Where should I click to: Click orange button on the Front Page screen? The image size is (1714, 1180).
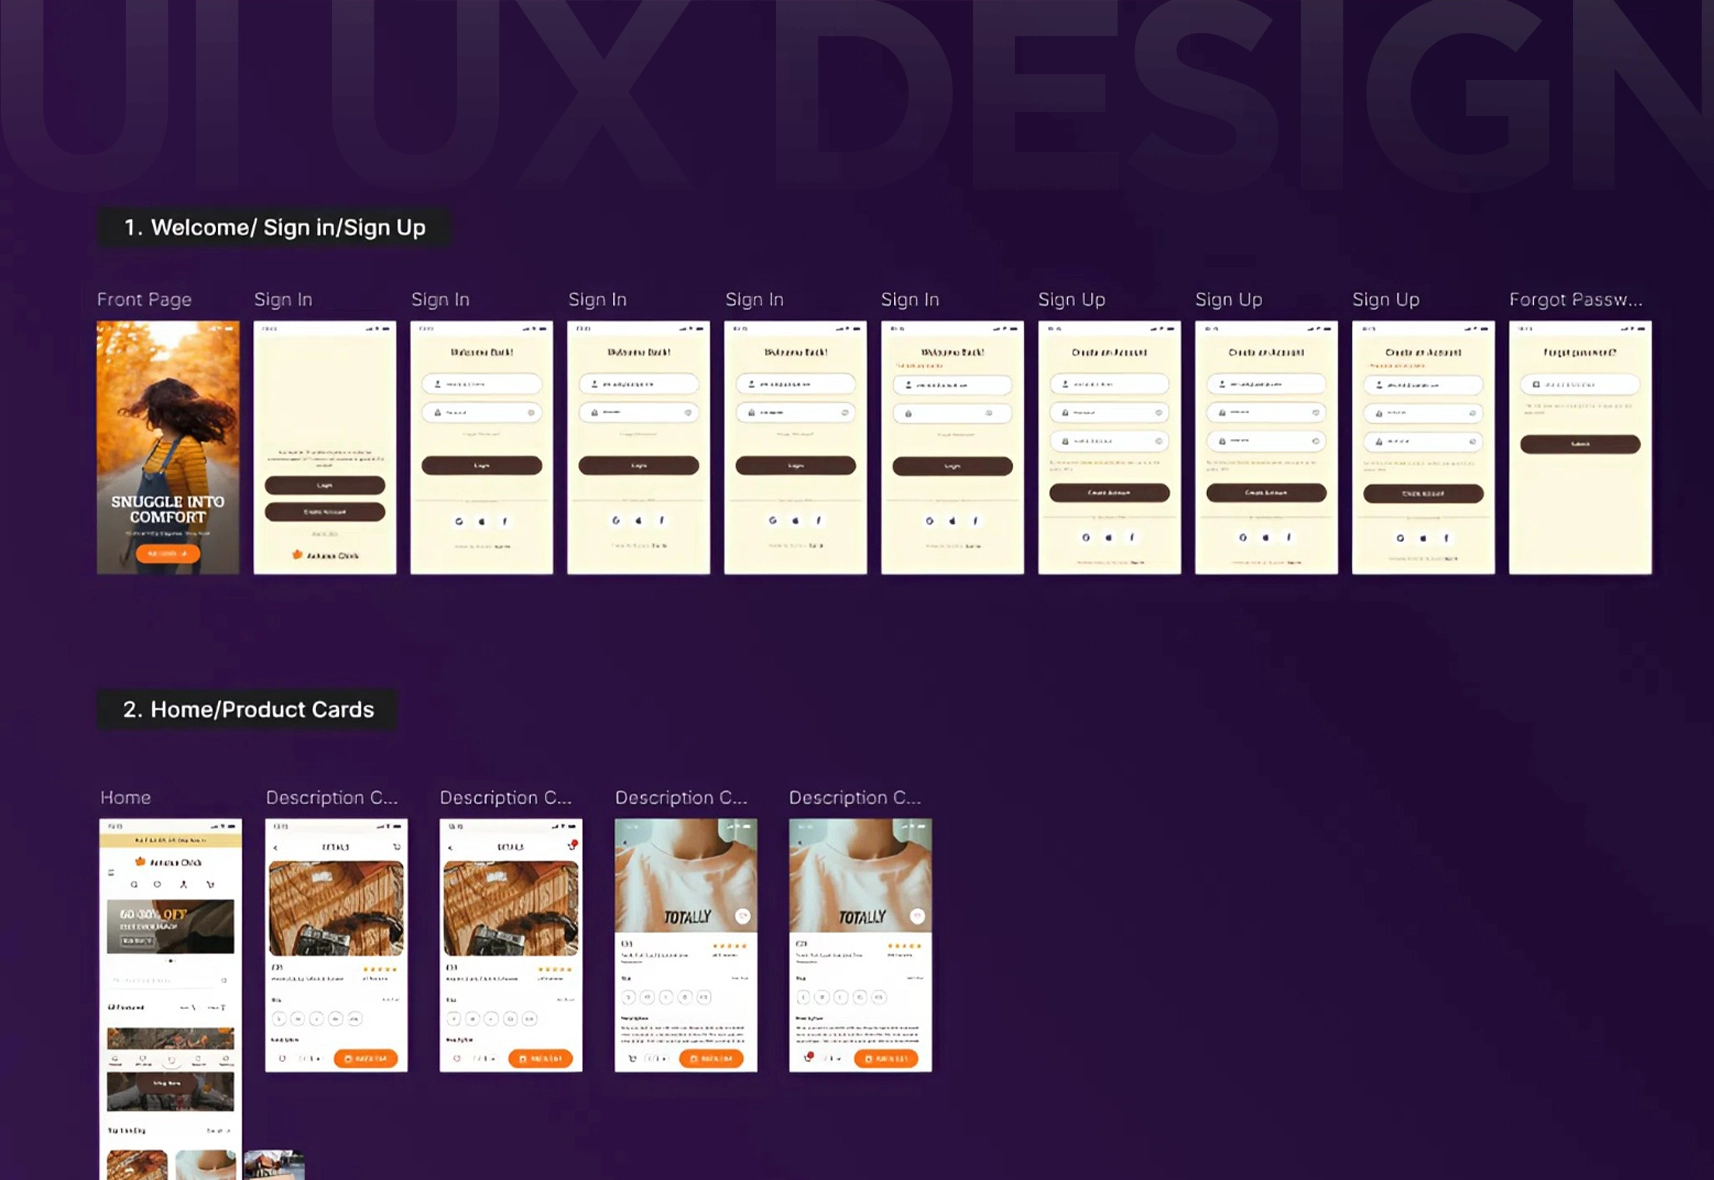click(167, 553)
